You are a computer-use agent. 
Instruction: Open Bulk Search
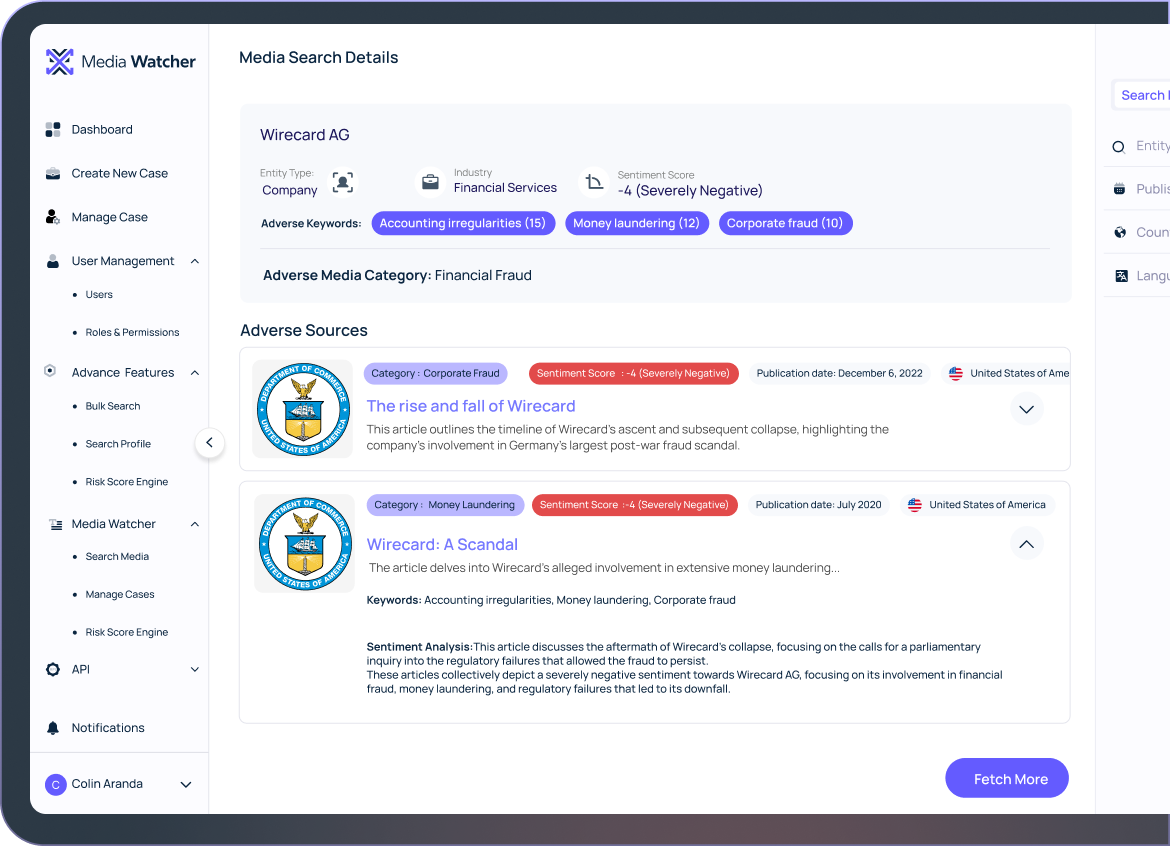[113, 407]
